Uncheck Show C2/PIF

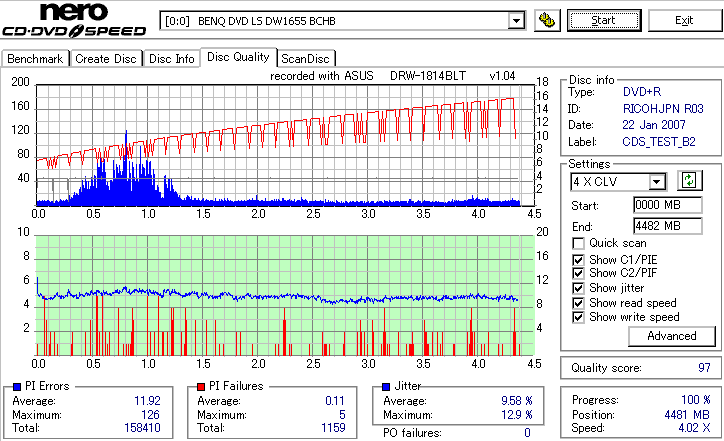tap(578, 273)
